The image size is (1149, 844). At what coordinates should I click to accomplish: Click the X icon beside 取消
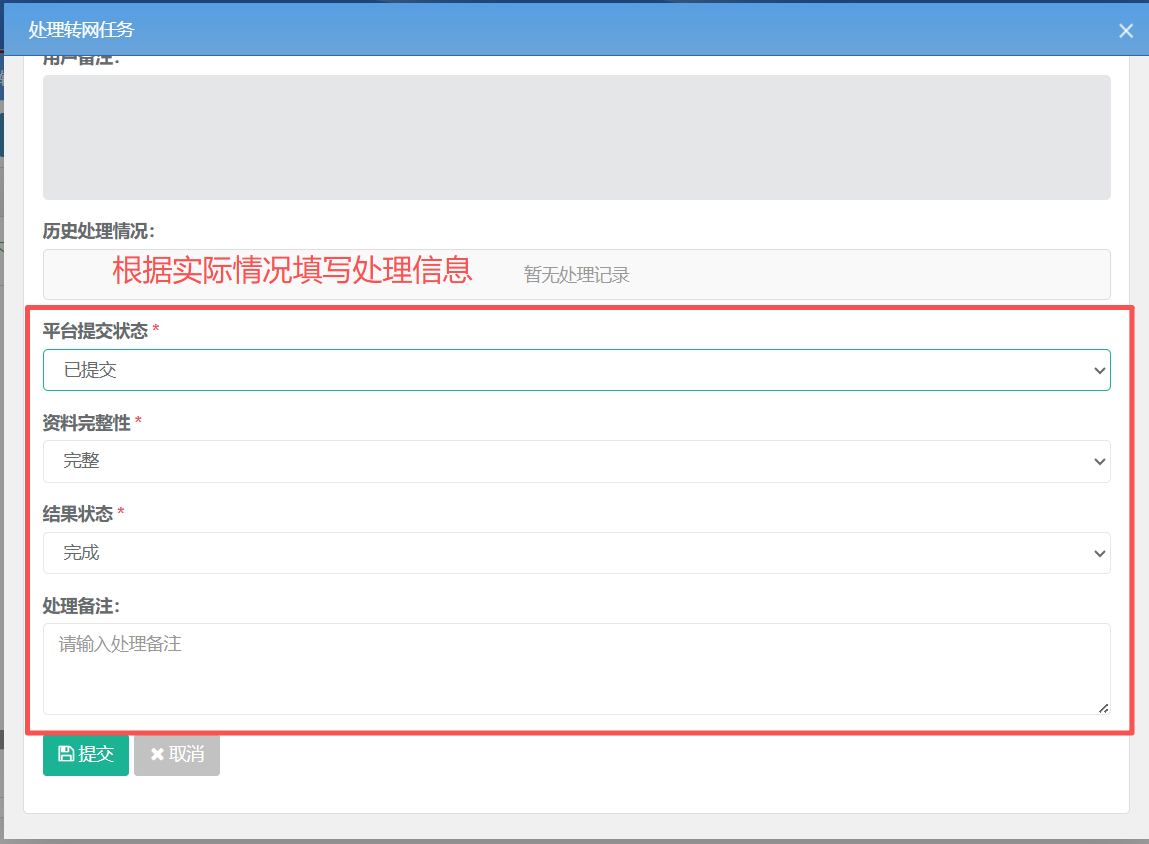click(157, 755)
